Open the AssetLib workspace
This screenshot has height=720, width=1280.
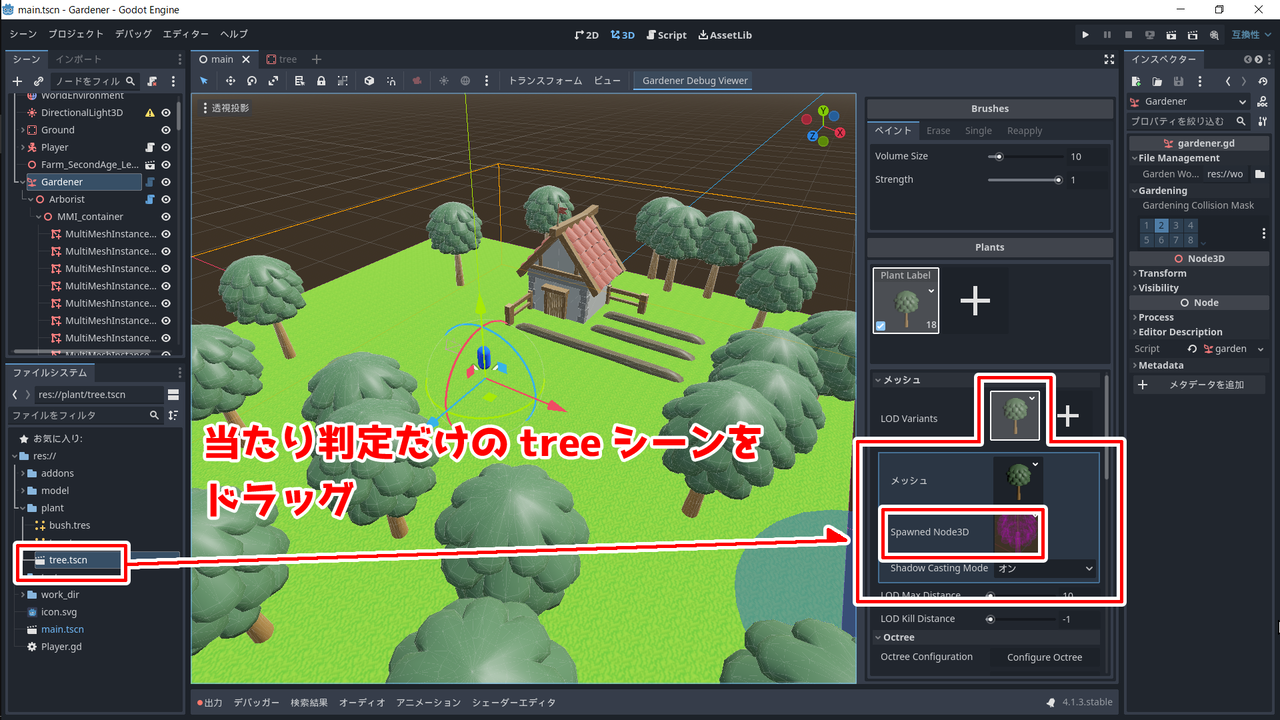click(725, 35)
